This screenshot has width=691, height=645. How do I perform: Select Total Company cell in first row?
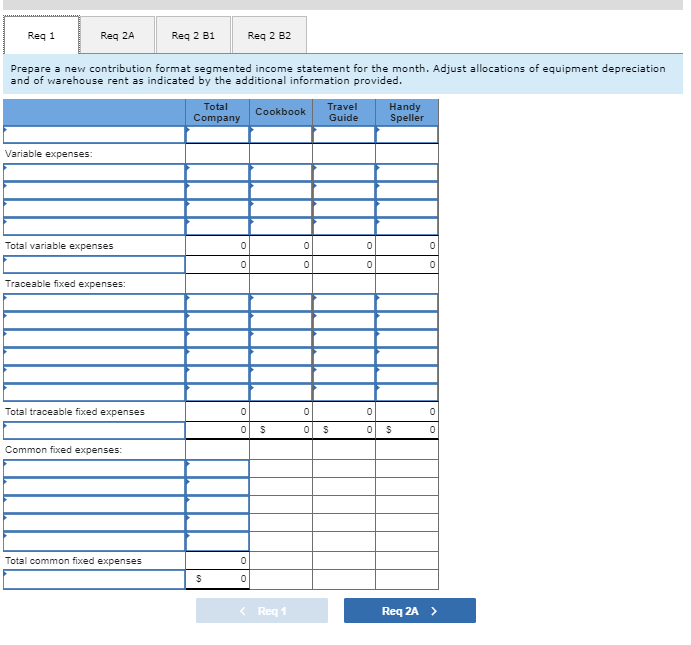pyautogui.click(x=218, y=135)
